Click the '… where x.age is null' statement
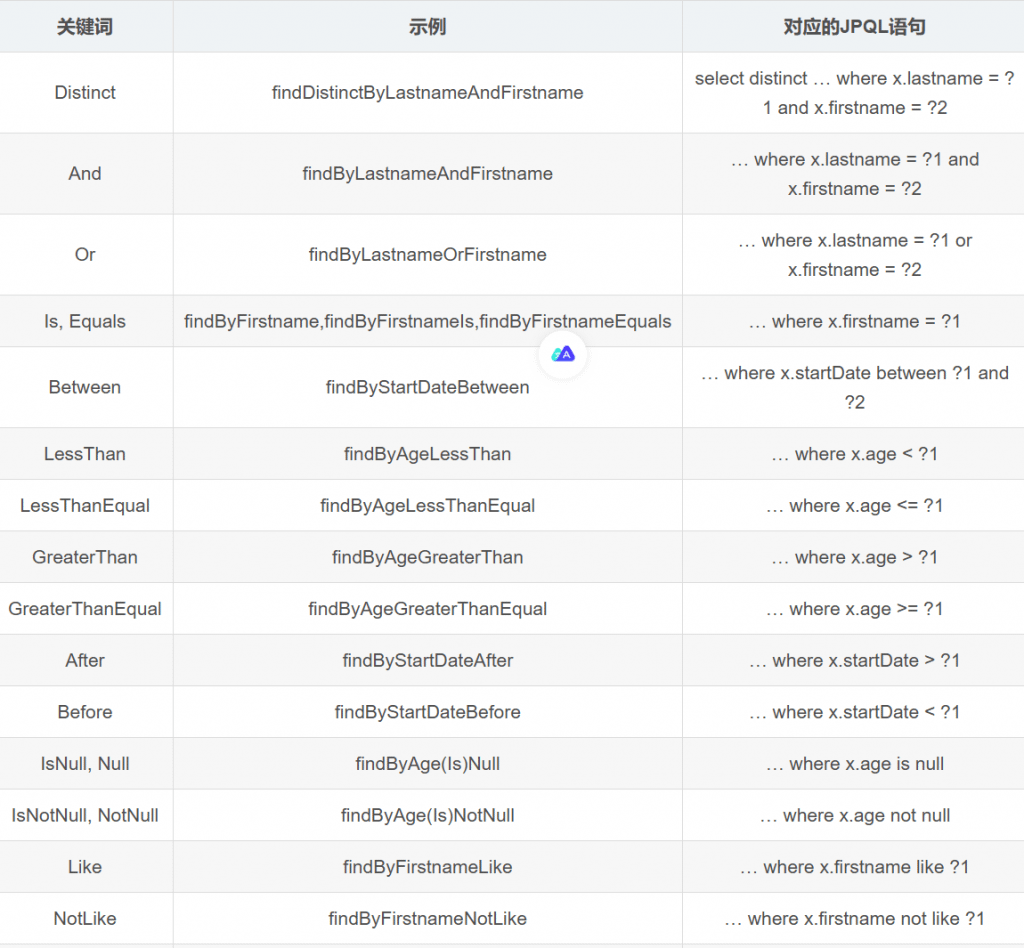This screenshot has width=1024, height=948. [x=853, y=764]
